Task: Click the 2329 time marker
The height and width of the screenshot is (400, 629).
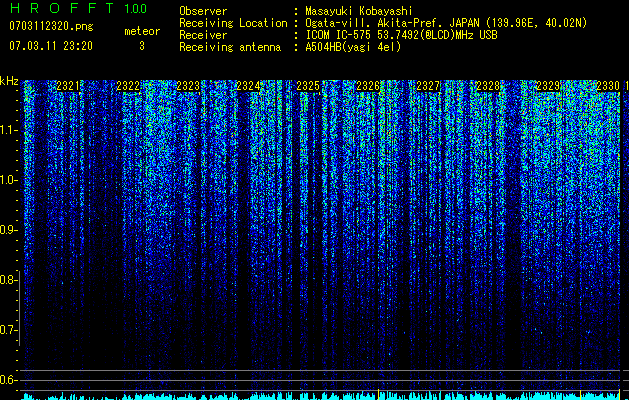Action: (548, 86)
